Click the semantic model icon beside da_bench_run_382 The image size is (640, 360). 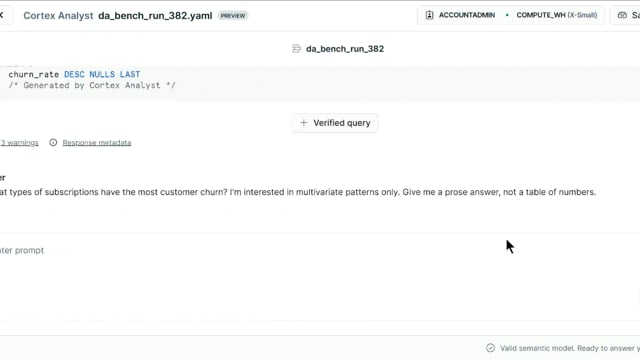[x=296, y=49]
